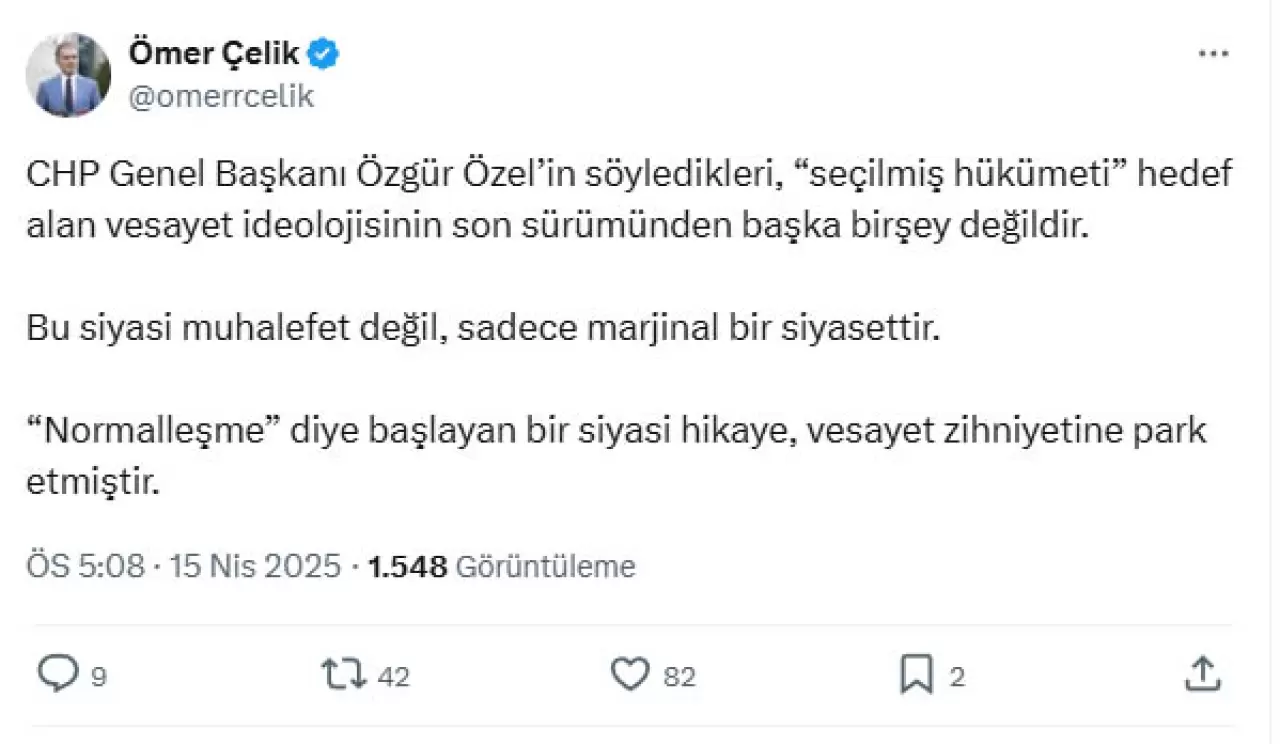The image size is (1280, 744).
Task: Click the blue verified badge
Action: tap(325, 55)
